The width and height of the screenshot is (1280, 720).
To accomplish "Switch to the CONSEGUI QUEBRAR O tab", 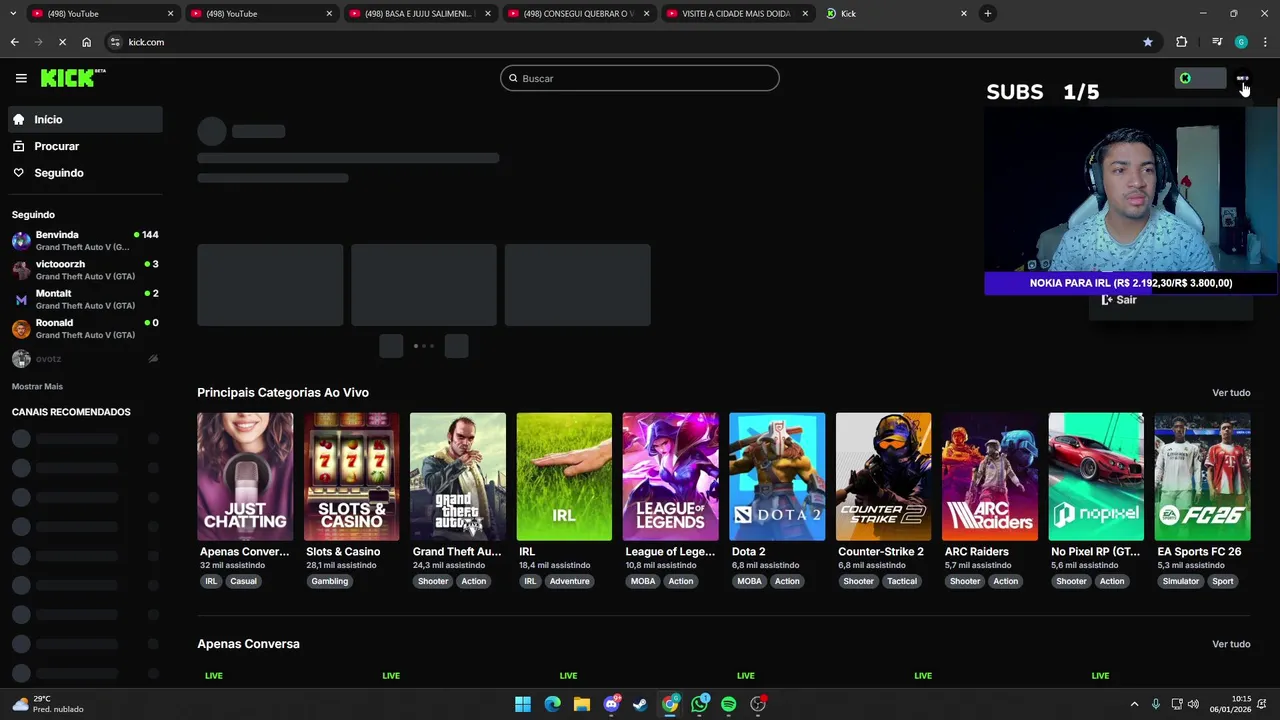I will pos(578,14).
